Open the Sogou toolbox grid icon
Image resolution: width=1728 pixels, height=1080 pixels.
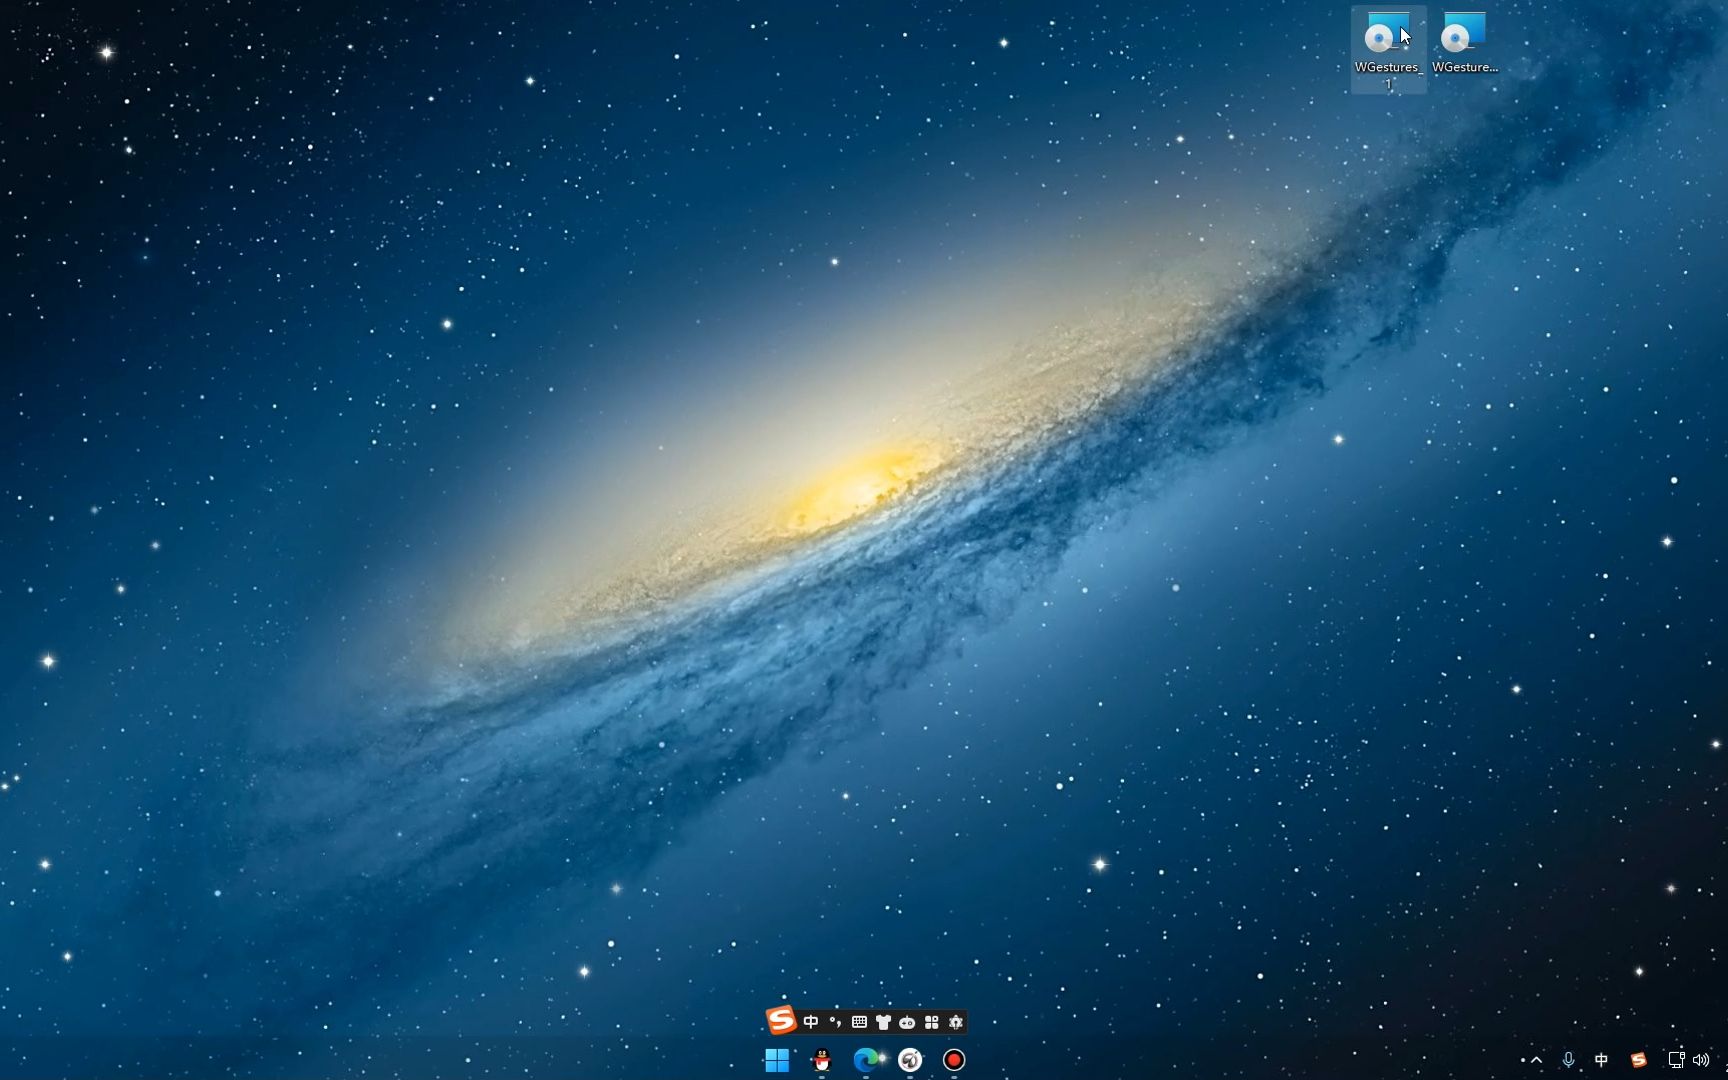tap(931, 1022)
